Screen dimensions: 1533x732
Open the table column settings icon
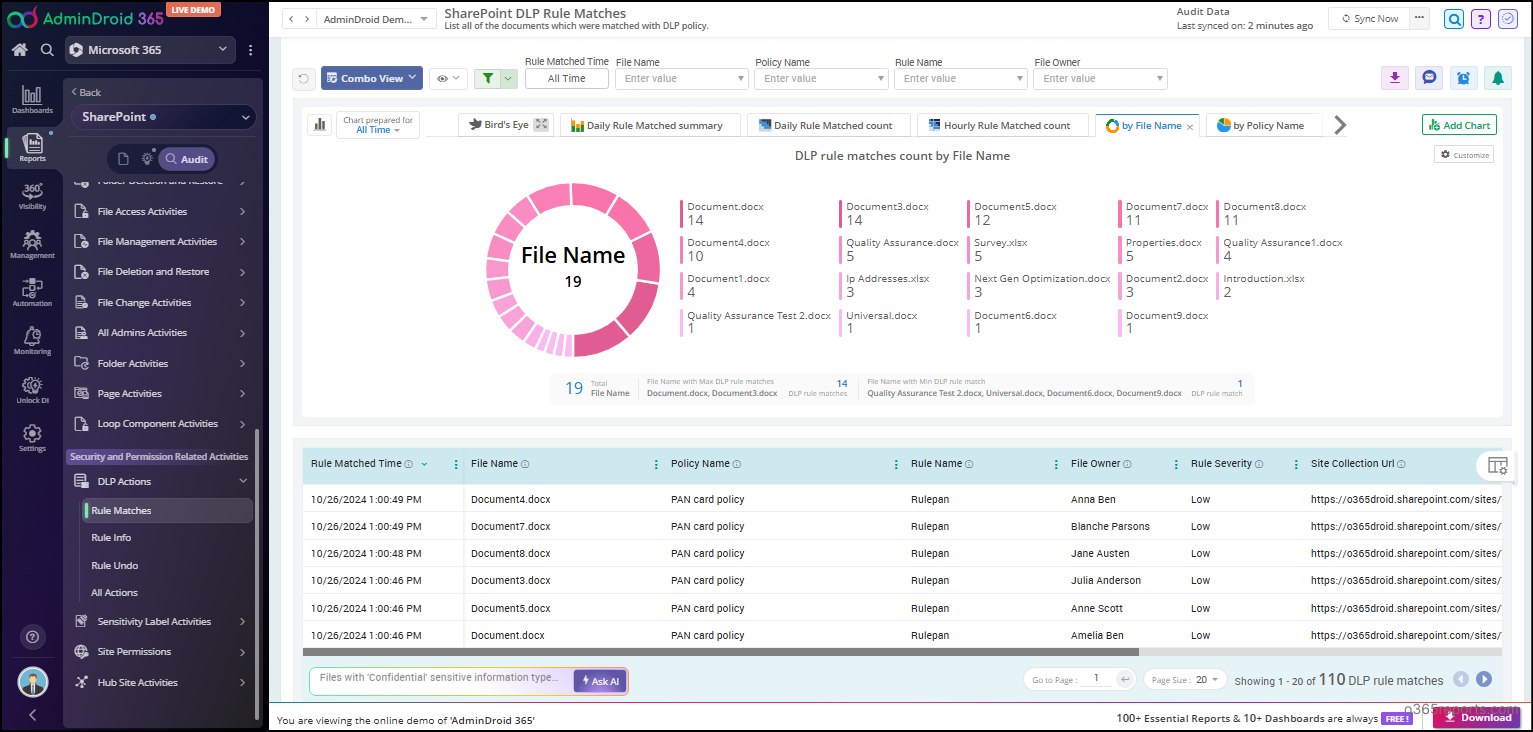1497,465
